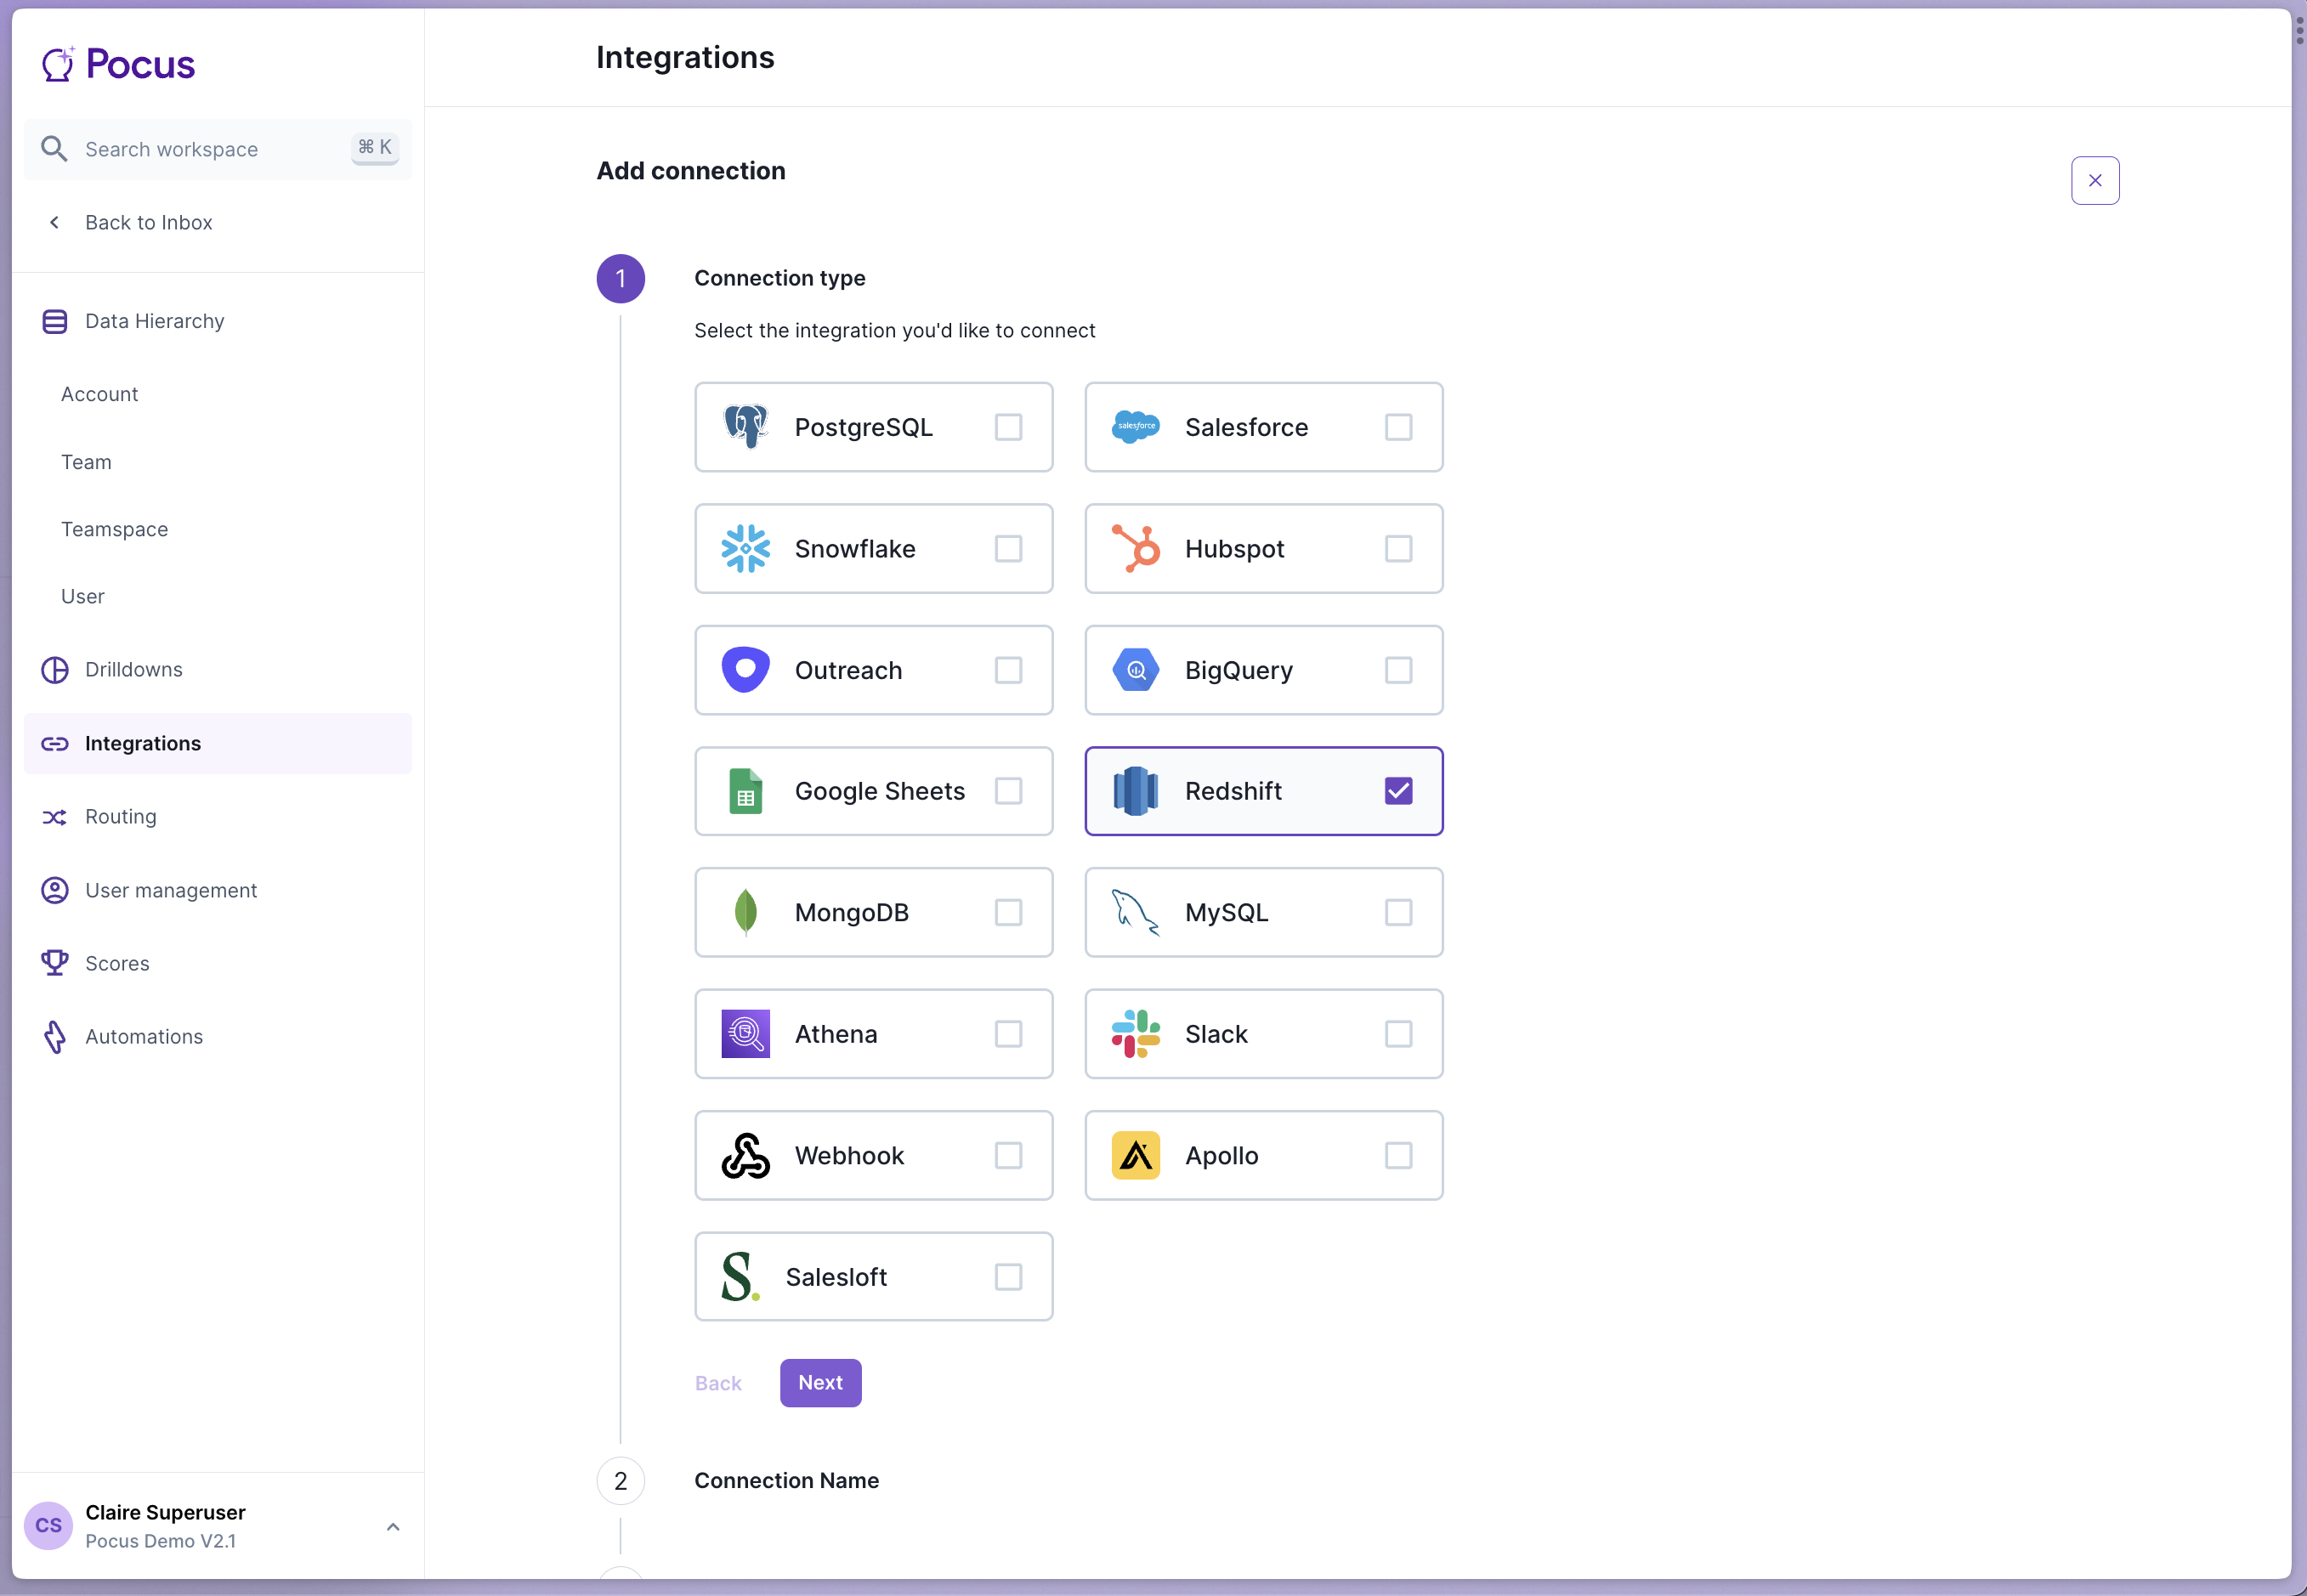
Task: Close the Add connection panel
Action: tap(2095, 181)
